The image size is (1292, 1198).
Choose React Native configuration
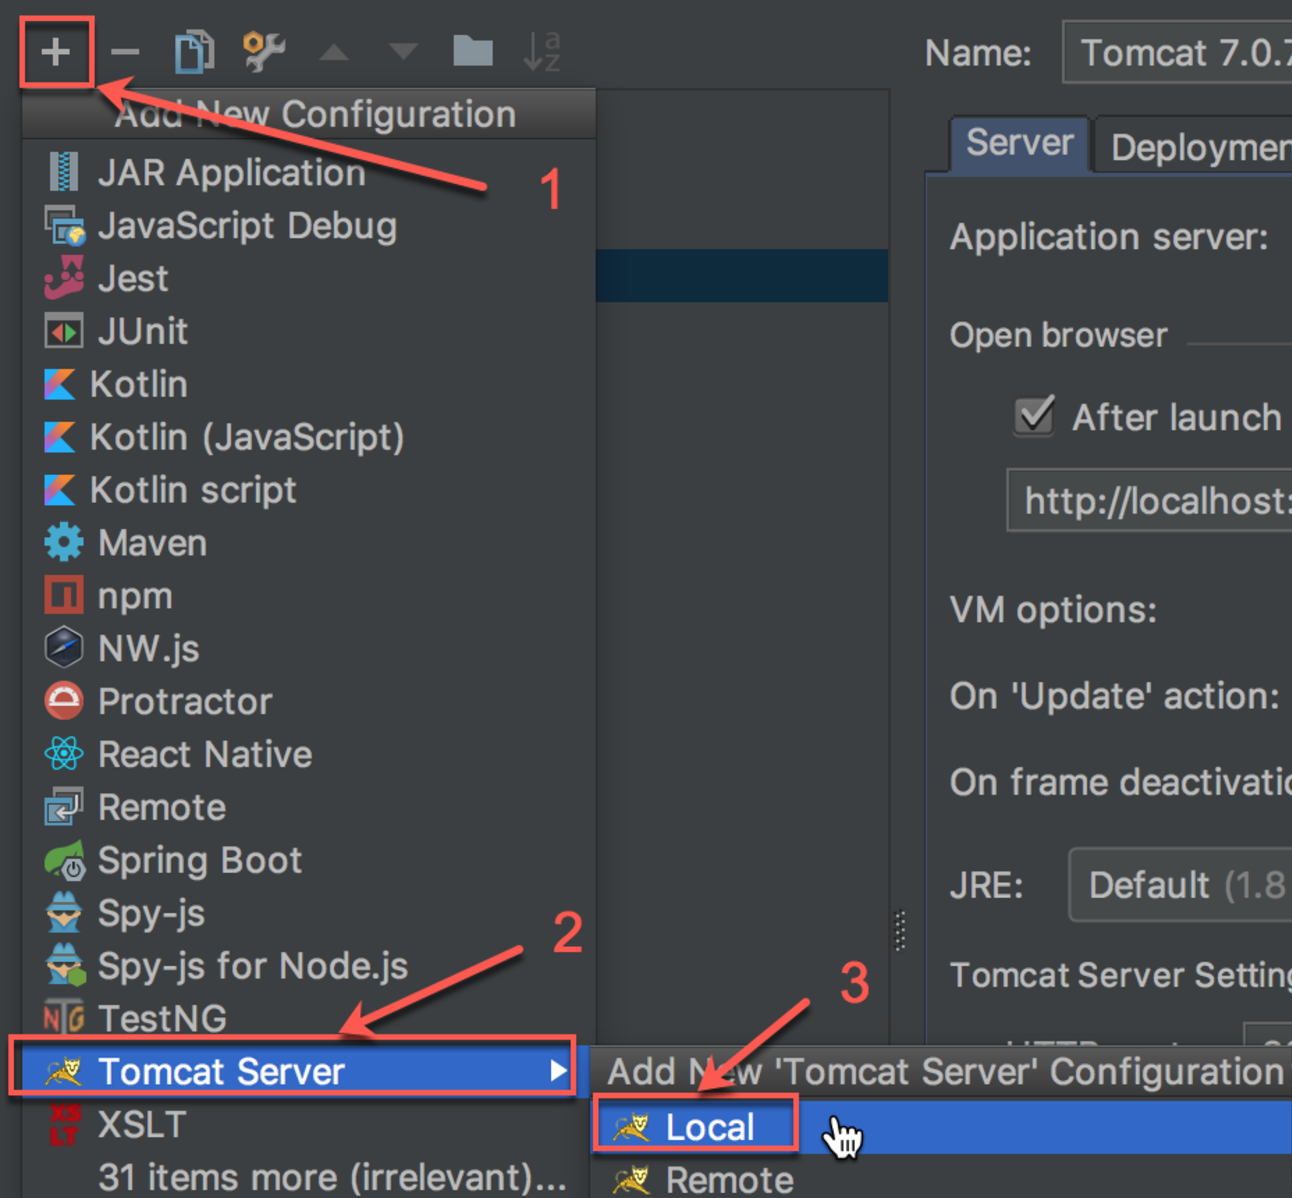click(309, 755)
